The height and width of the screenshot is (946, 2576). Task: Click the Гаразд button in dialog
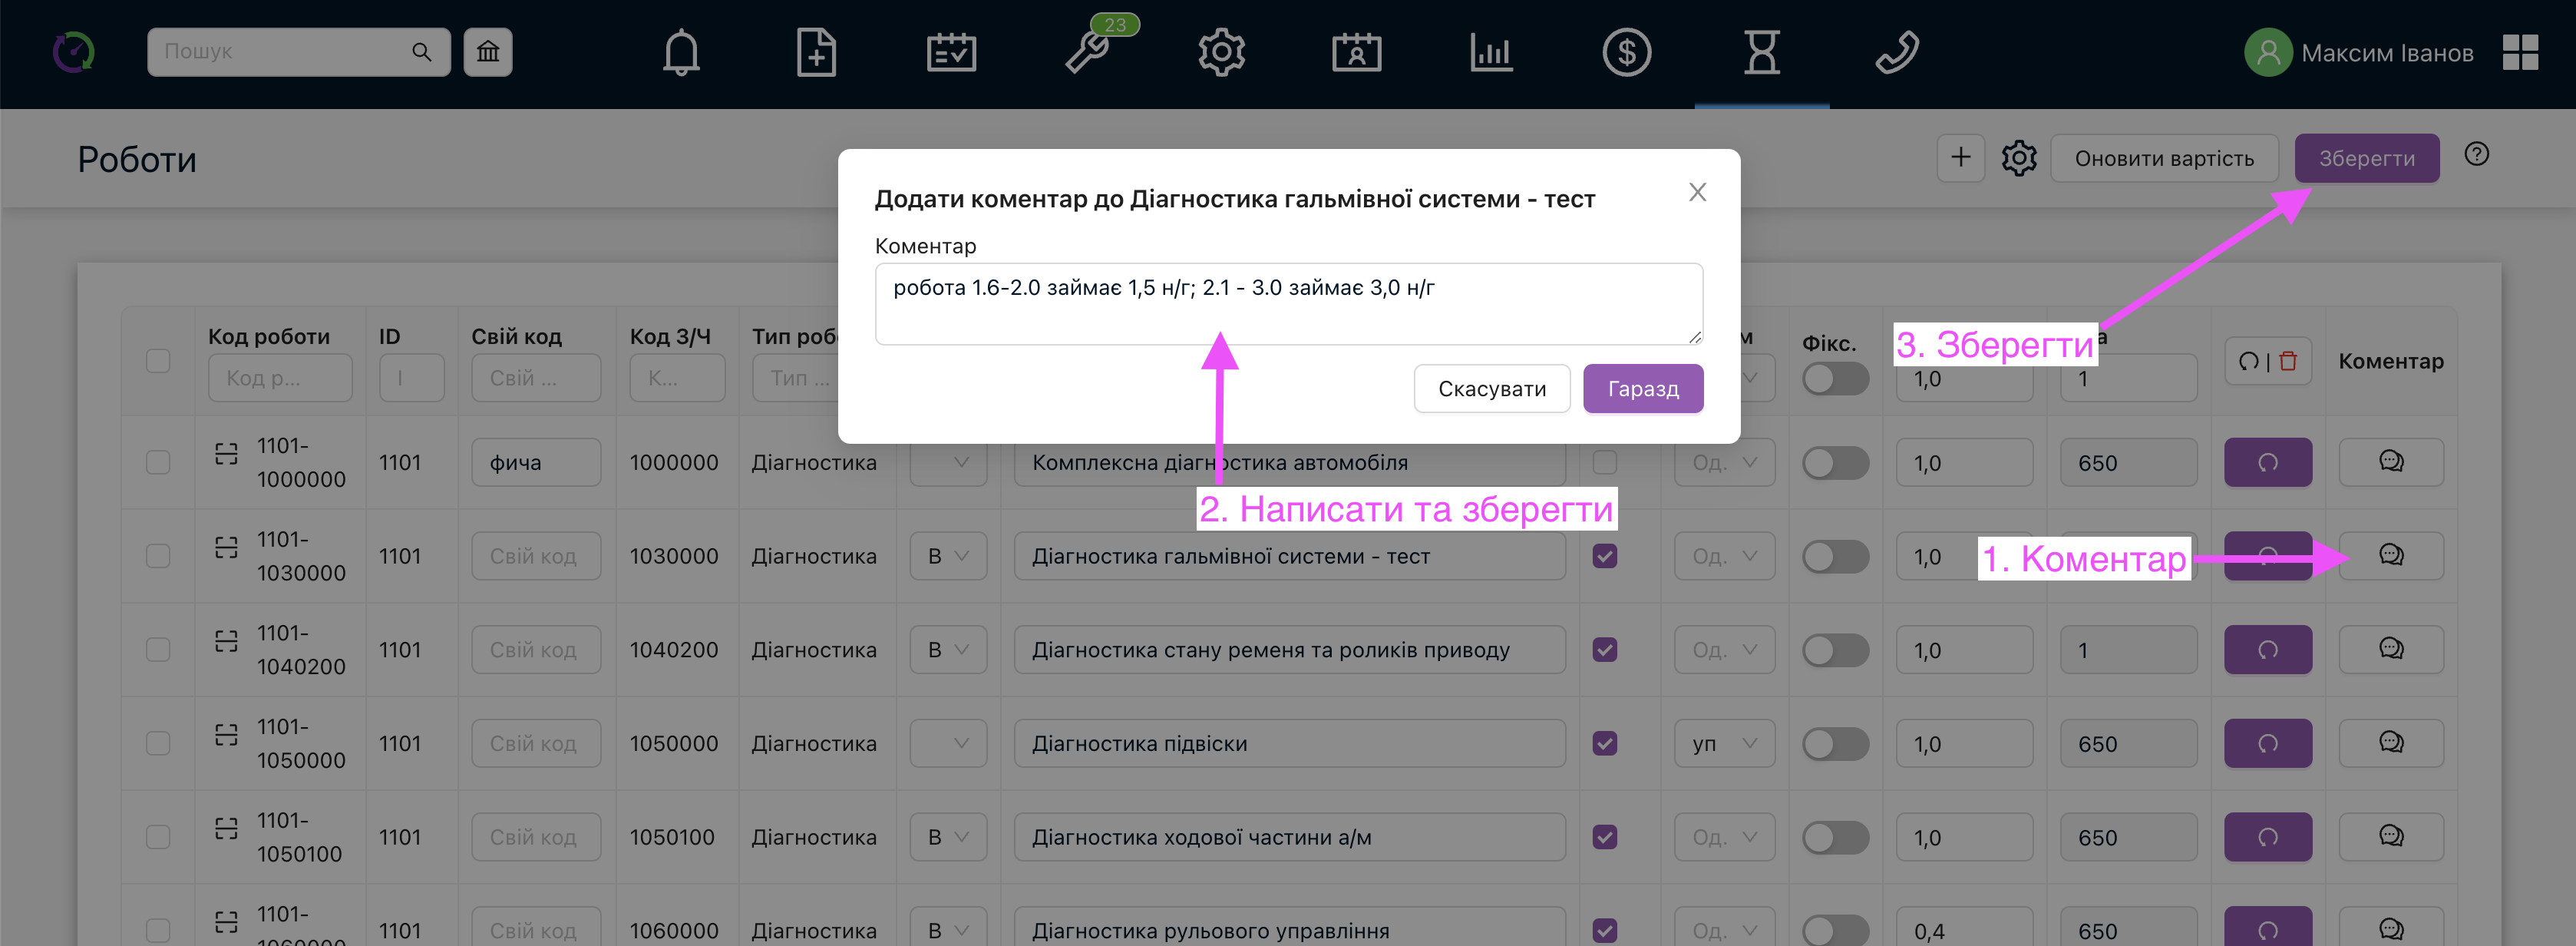(x=1642, y=388)
